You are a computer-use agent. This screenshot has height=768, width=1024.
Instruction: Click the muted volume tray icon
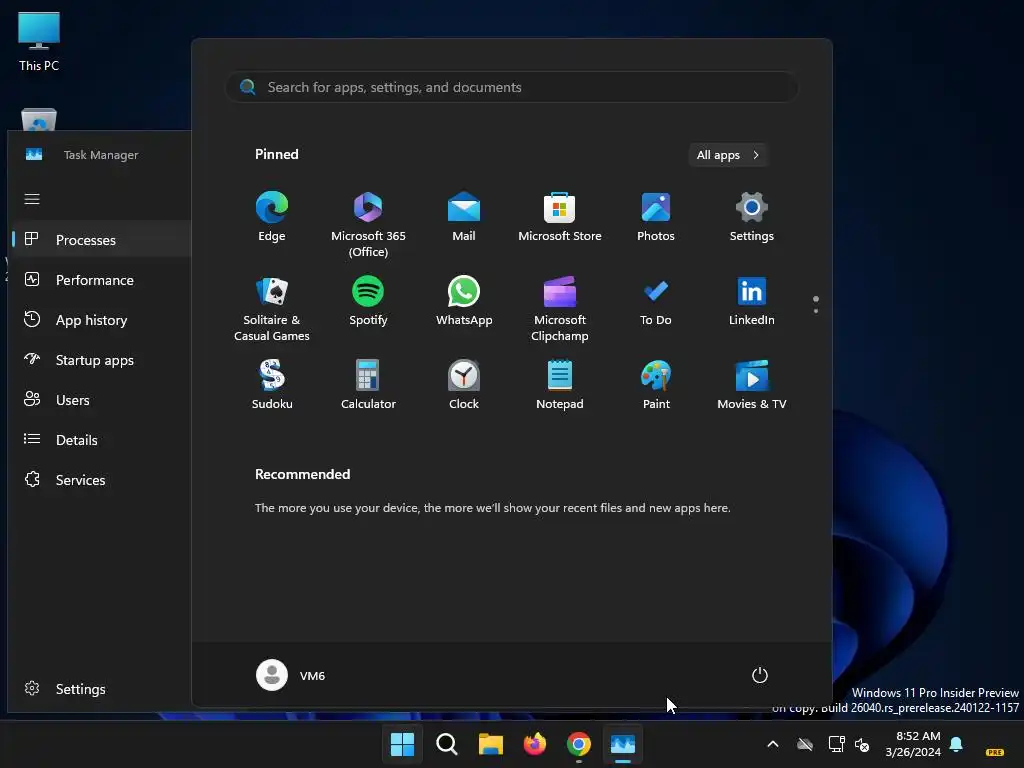862,744
